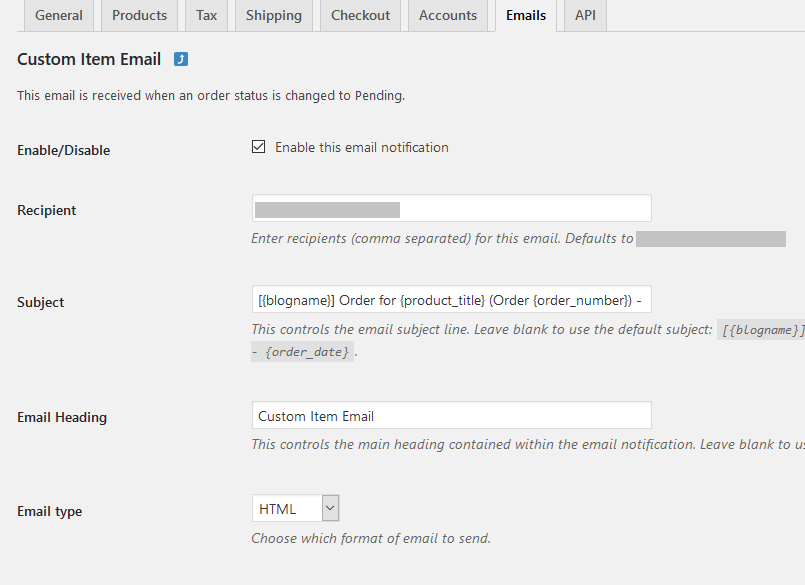805x585 pixels.
Task: Switch to the General tab
Action: coord(59,15)
